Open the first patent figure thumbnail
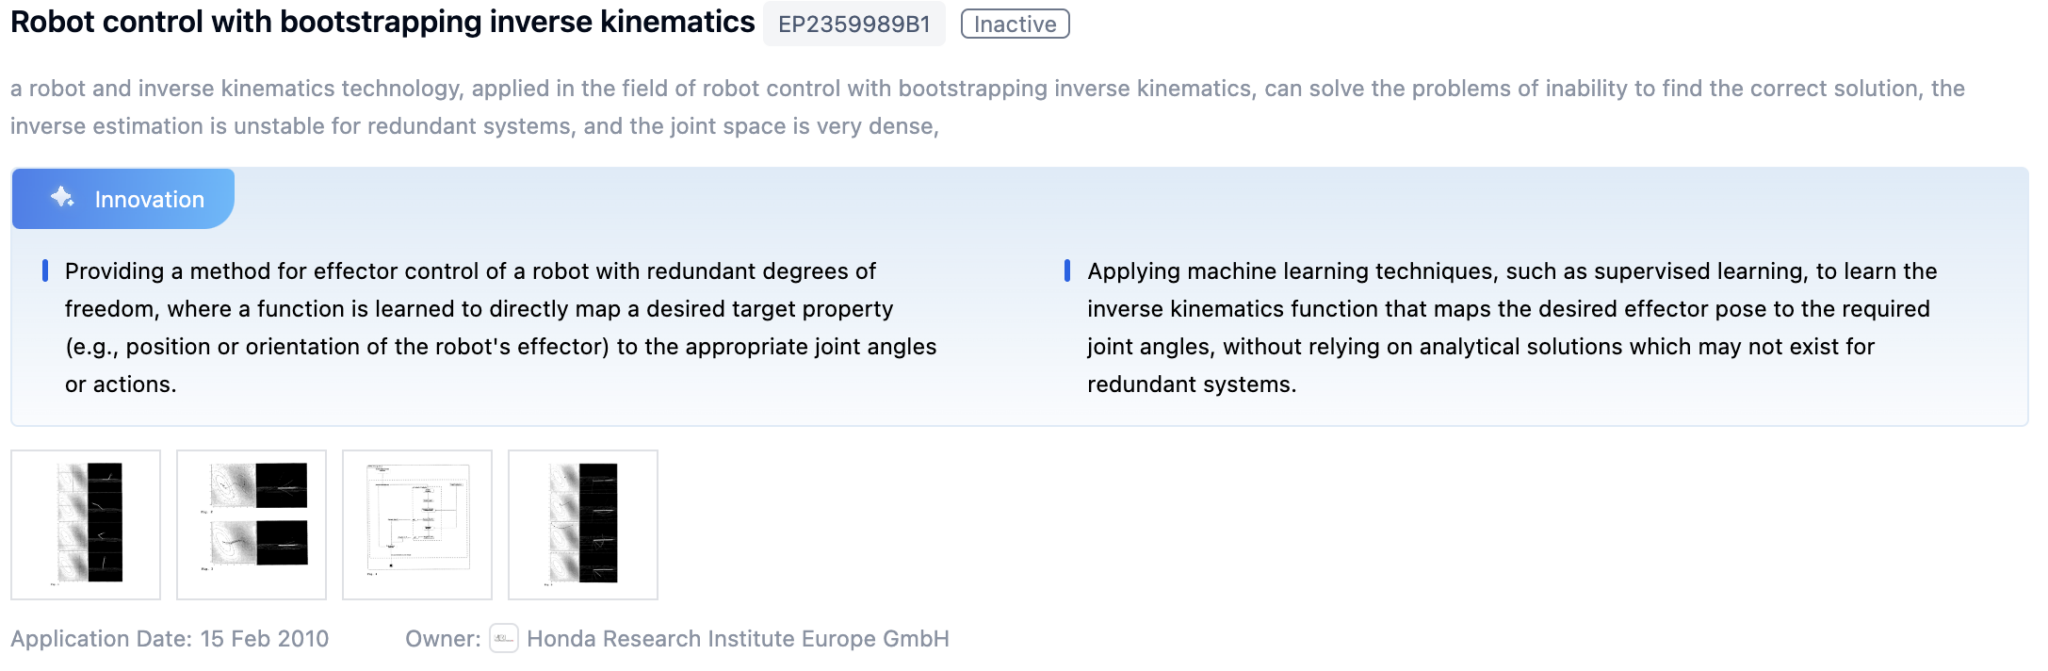This screenshot has height=671, width=2048. pos(86,524)
